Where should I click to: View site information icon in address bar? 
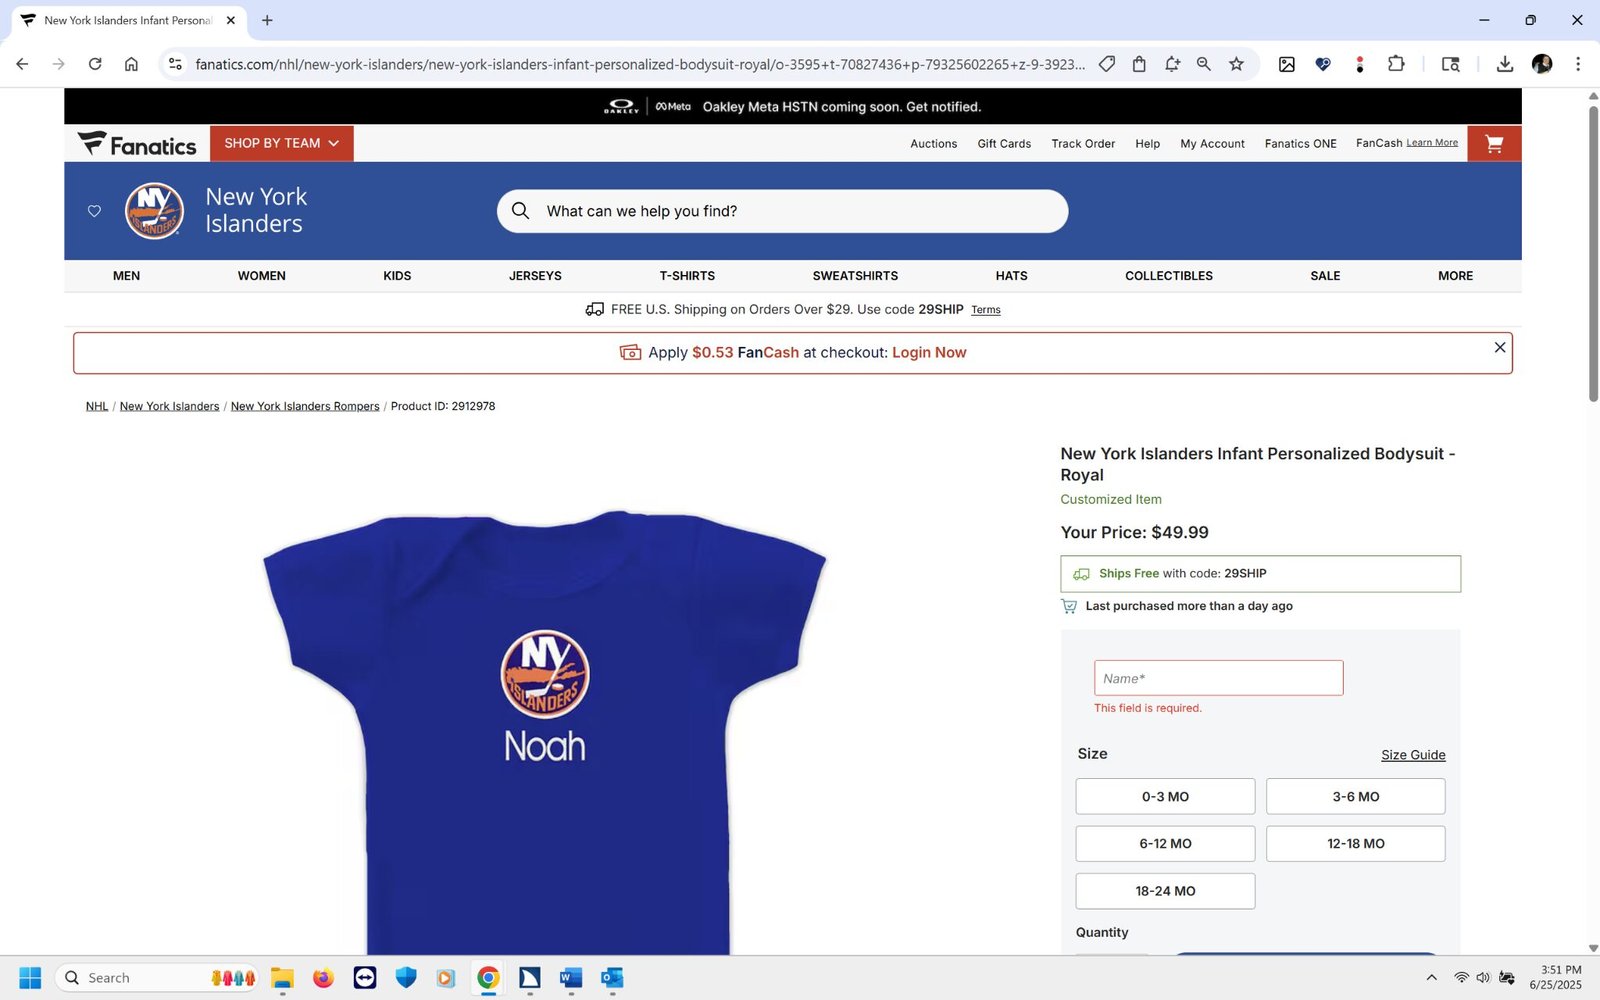click(x=175, y=64)
